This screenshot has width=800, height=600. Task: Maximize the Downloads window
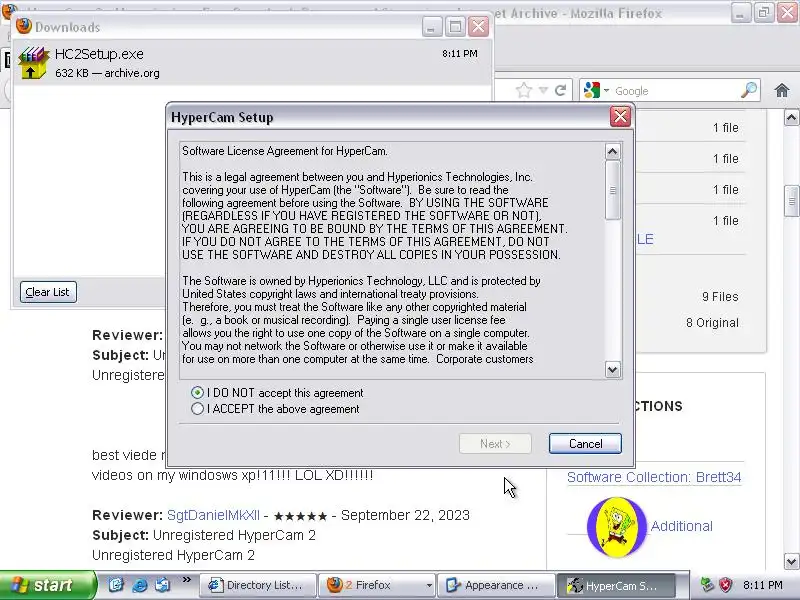tap(455, 27)
